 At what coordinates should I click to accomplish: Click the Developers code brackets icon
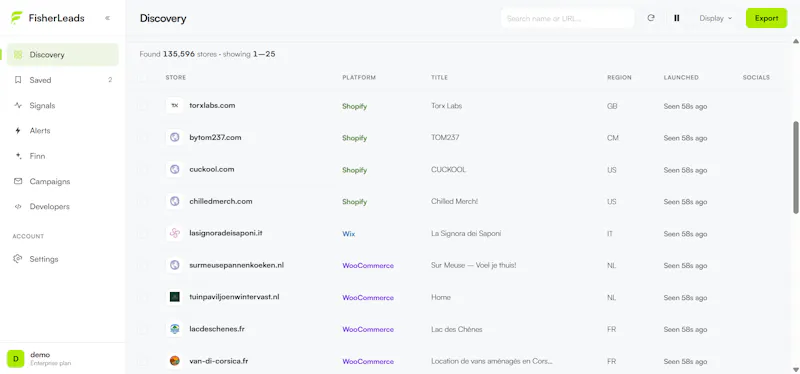(x=18, y=207)
